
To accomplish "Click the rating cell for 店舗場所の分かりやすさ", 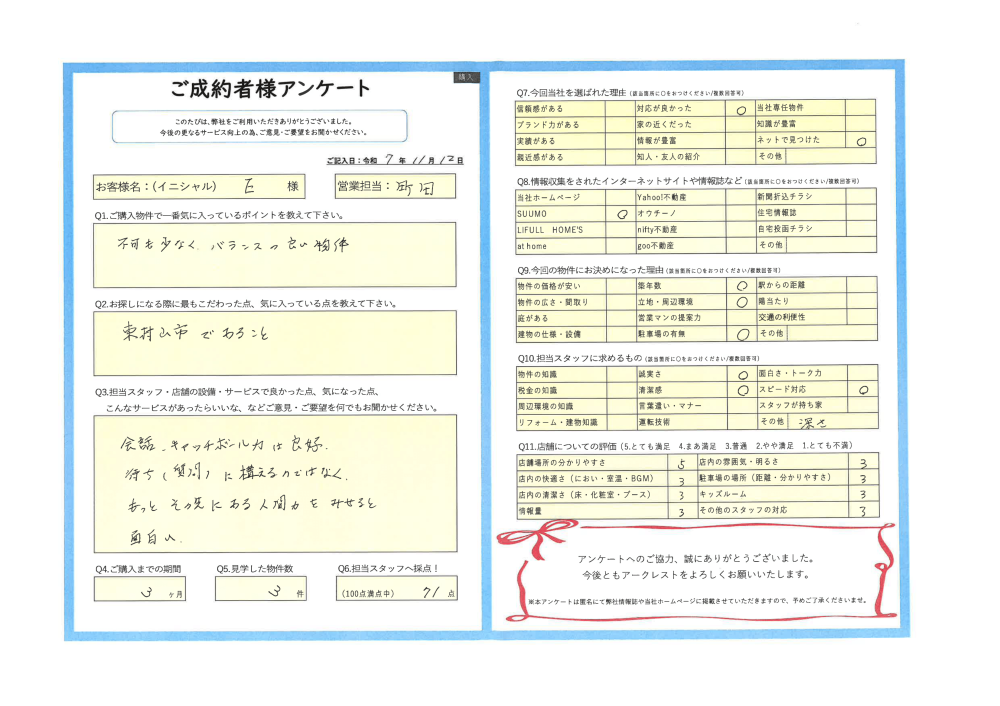I will click(x=681, y=463).
